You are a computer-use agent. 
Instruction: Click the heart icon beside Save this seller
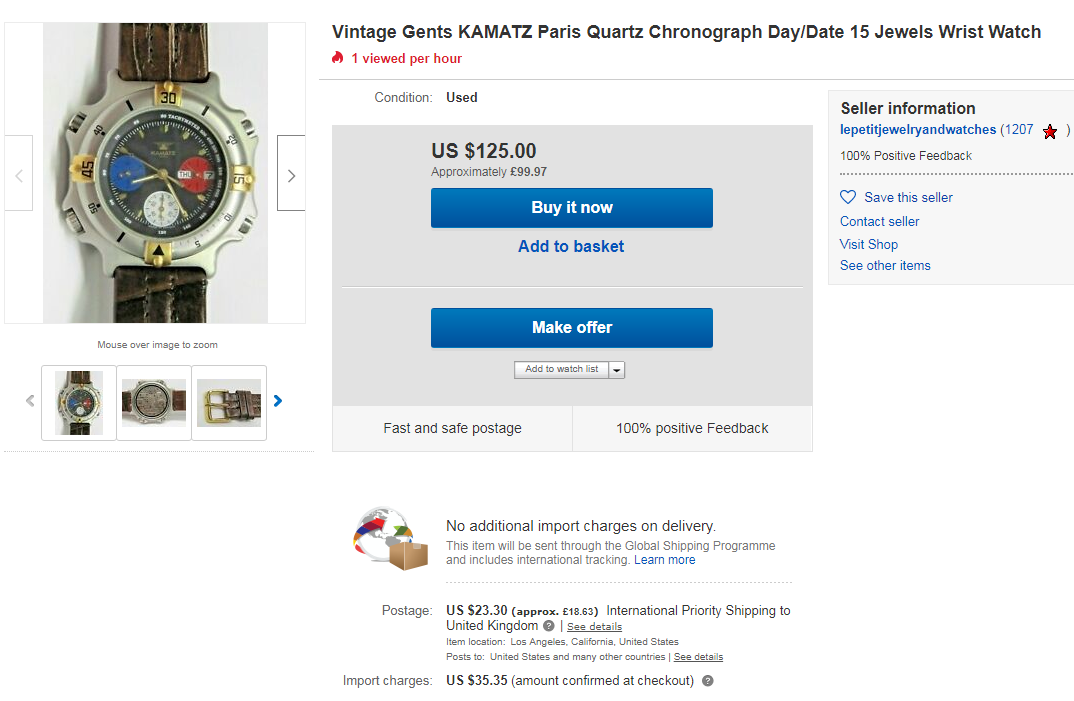click(848, 197)
